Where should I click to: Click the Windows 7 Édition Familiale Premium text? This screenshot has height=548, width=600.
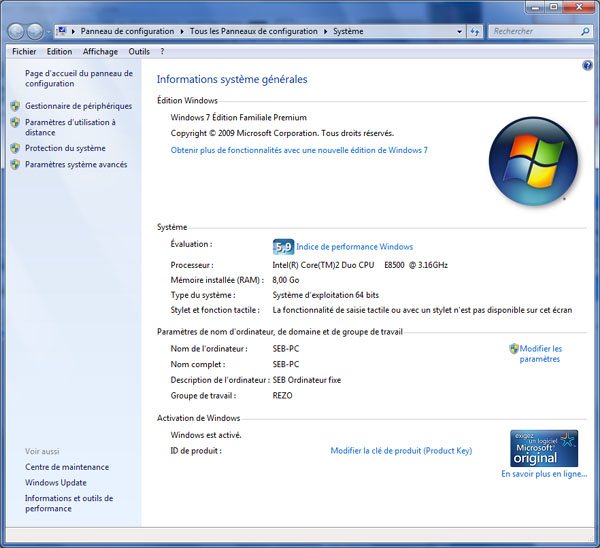[239, 117]
